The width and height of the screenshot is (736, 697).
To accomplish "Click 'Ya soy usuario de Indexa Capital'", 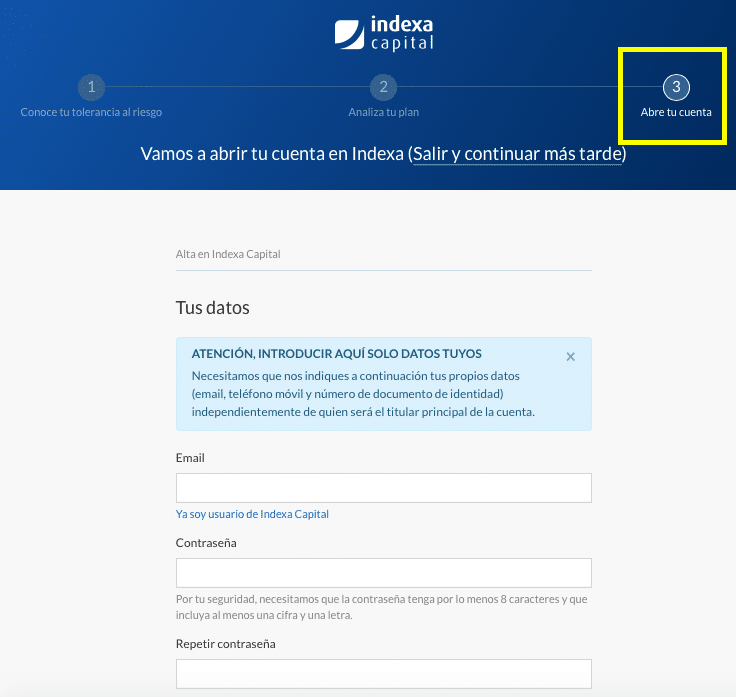I will (x=252, y=514).
